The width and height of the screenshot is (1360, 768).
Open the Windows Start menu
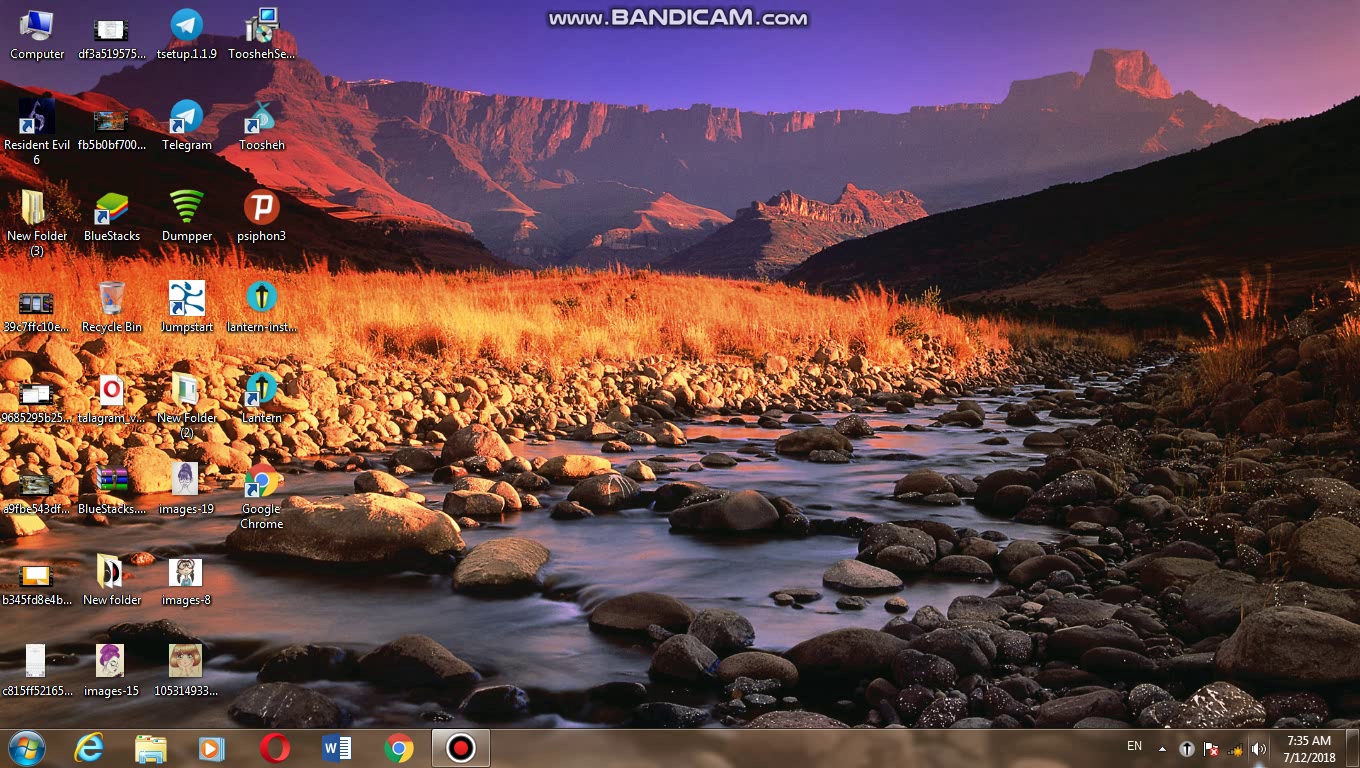[27, 748]
